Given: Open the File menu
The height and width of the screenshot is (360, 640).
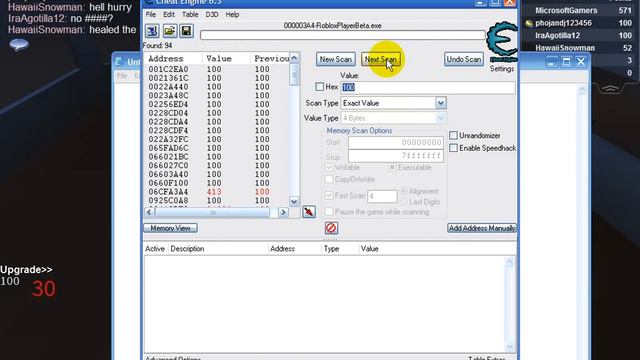Looking at the screenshot, I should 151,14.
